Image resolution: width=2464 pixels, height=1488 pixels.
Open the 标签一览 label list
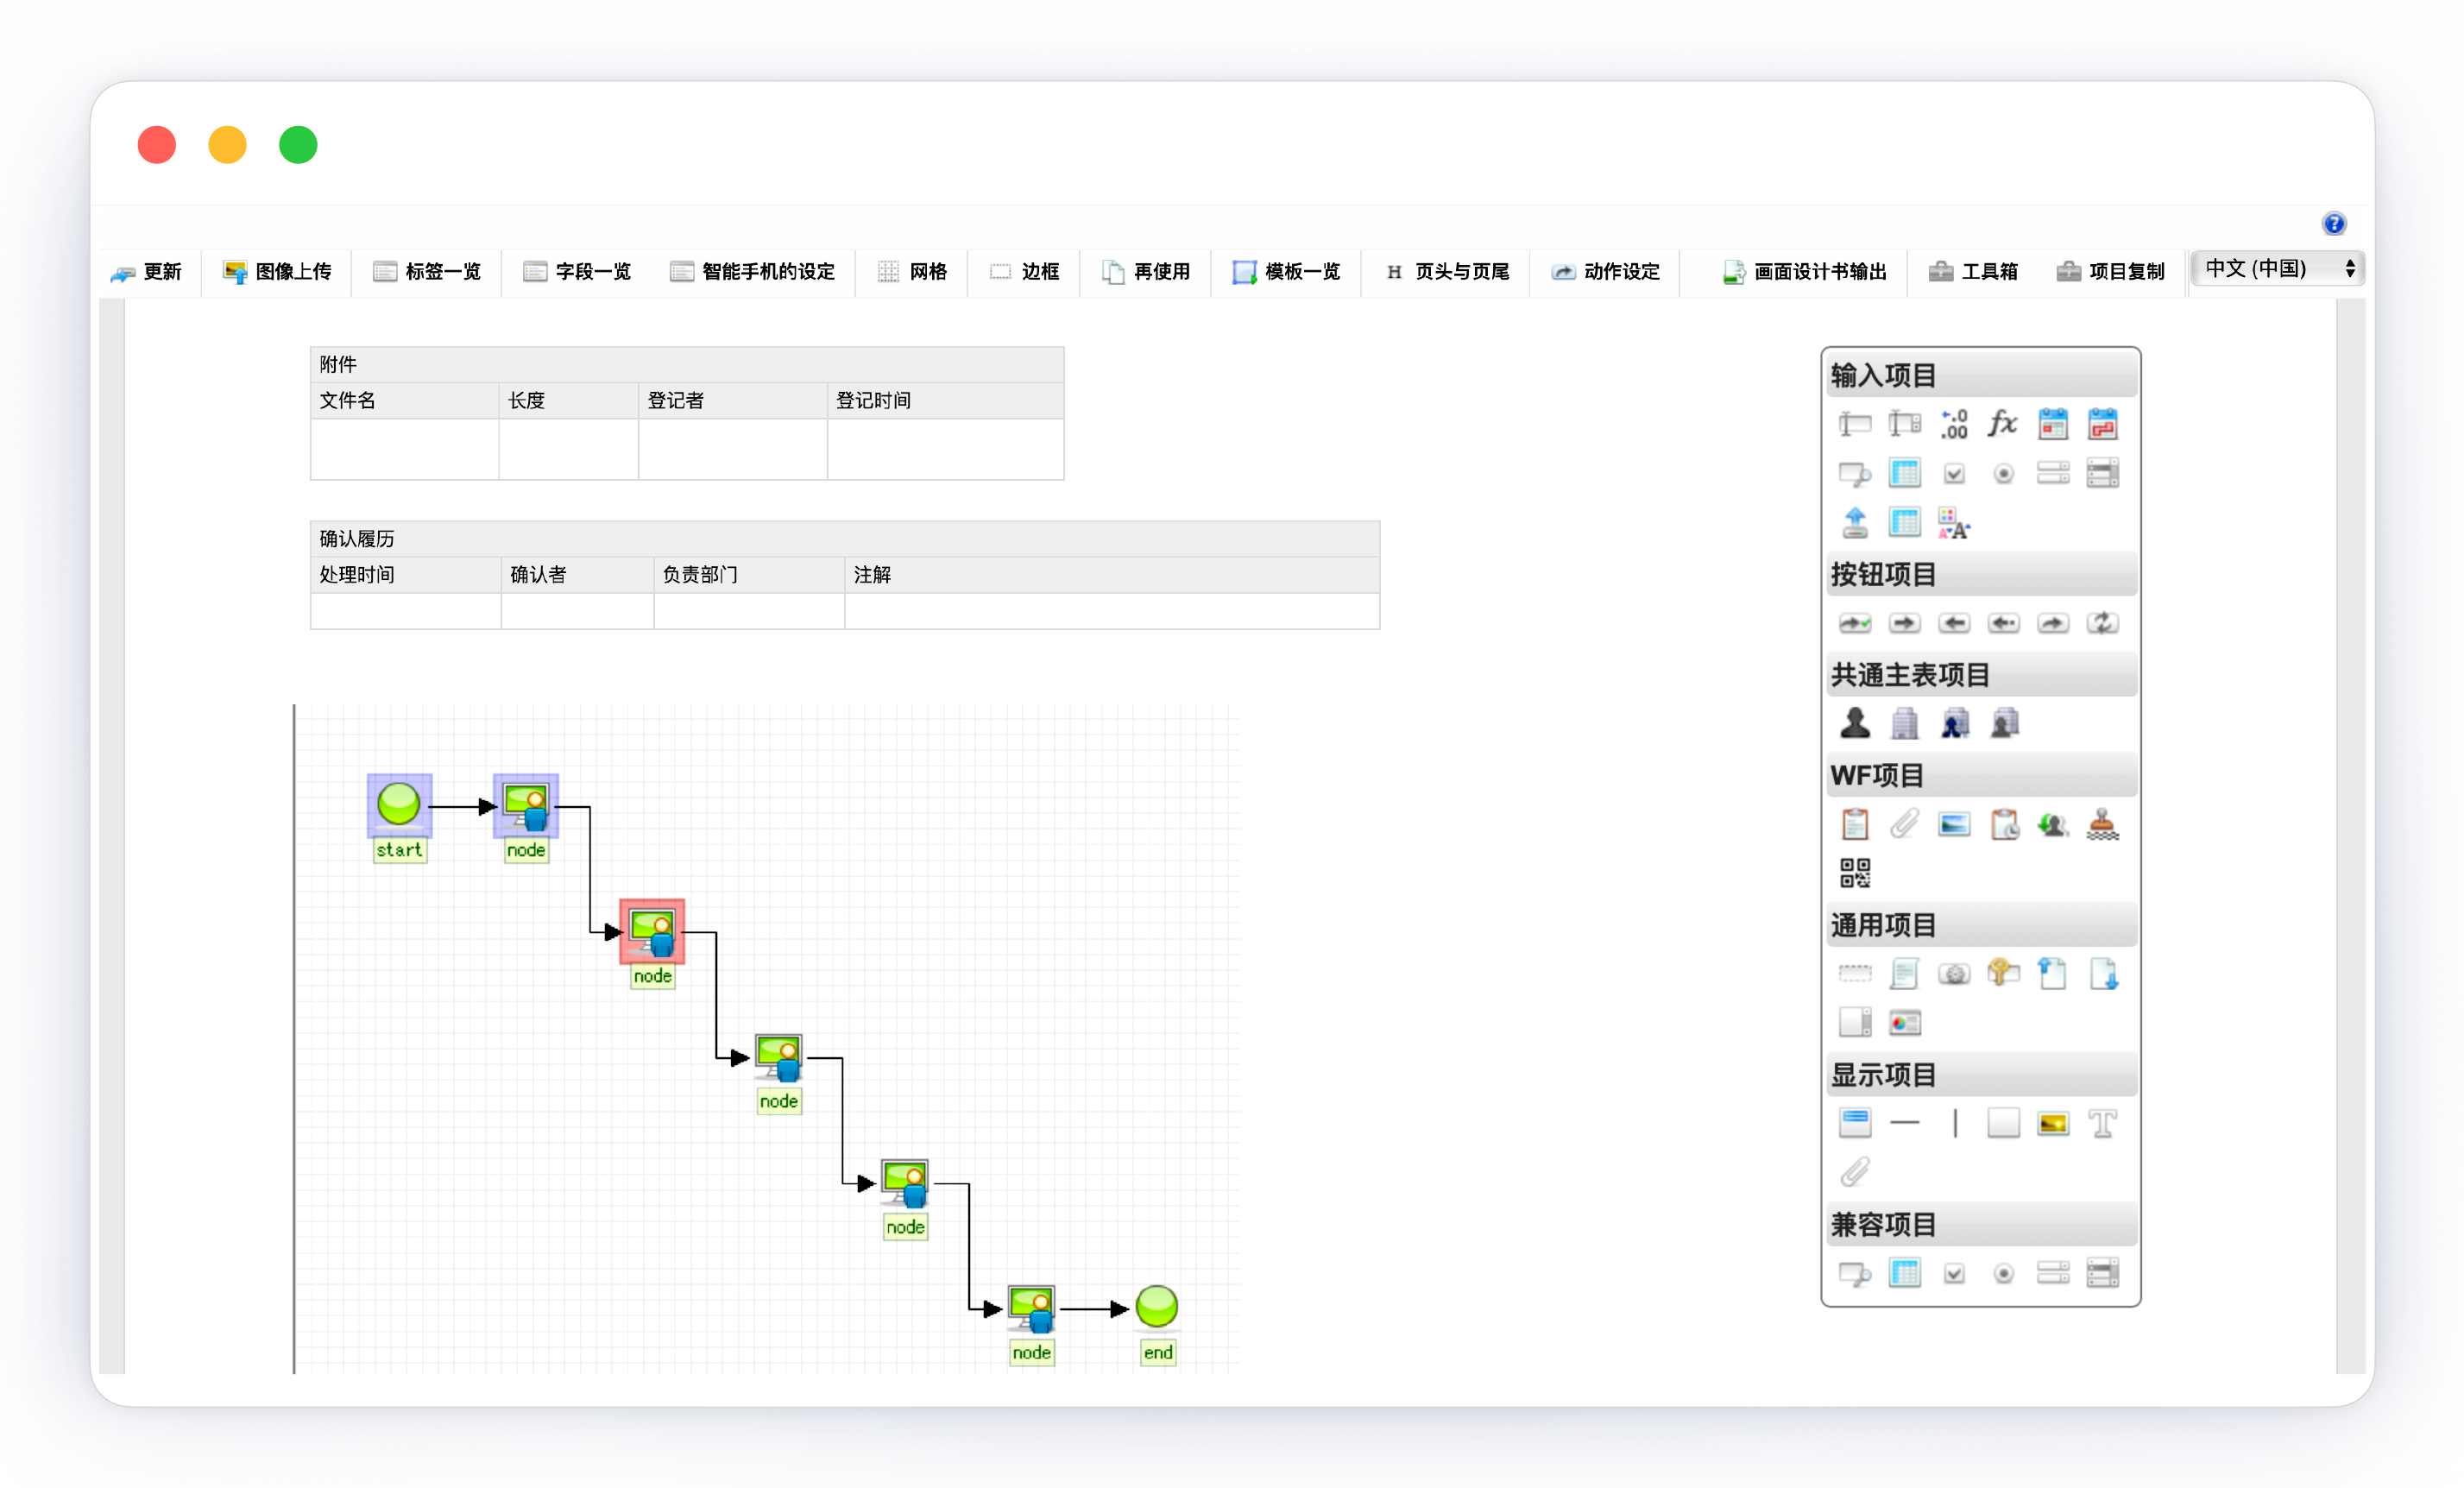pyautogui.click(x=427, y=272)
